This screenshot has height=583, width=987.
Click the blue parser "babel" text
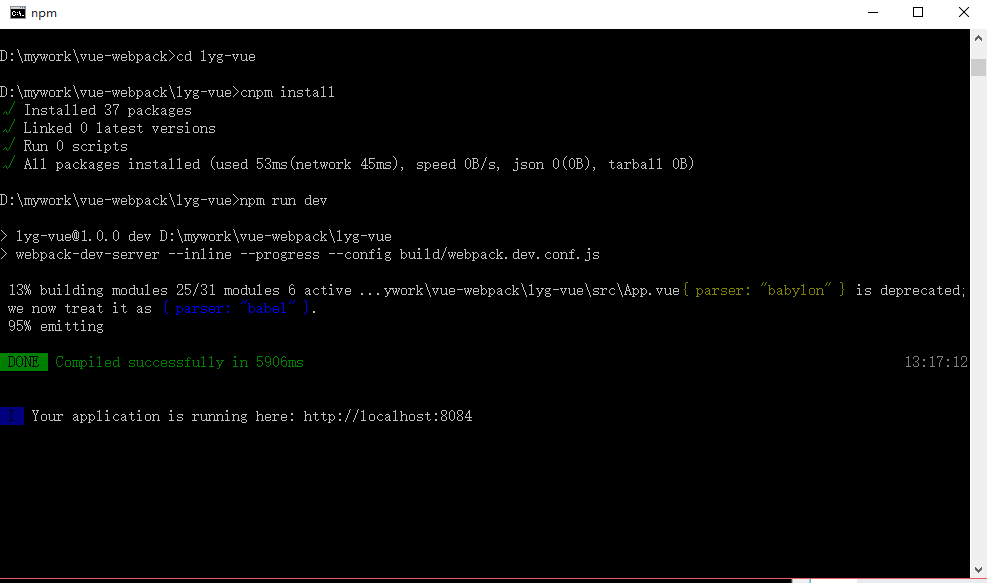coord(237,308)
